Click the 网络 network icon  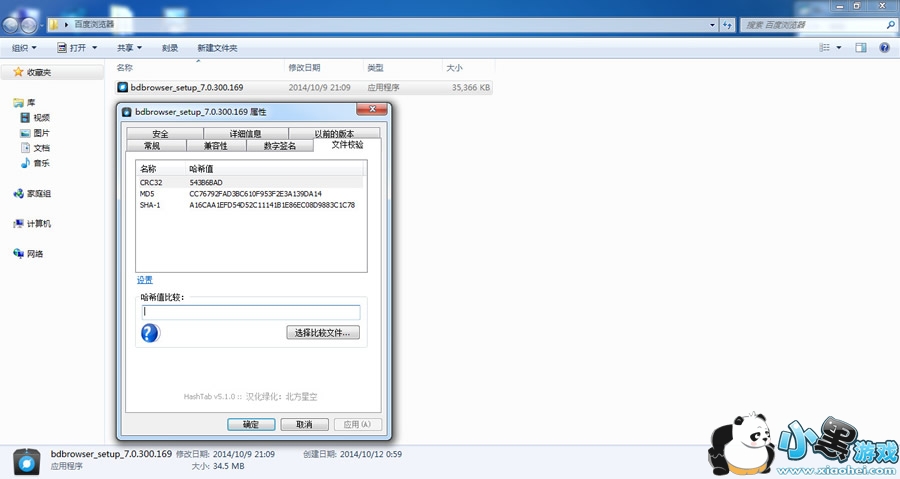click(18, 254)
